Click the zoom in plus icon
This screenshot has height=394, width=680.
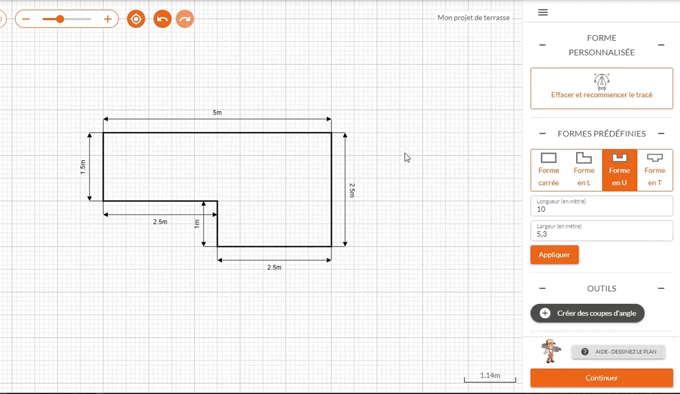pos(108,19)
